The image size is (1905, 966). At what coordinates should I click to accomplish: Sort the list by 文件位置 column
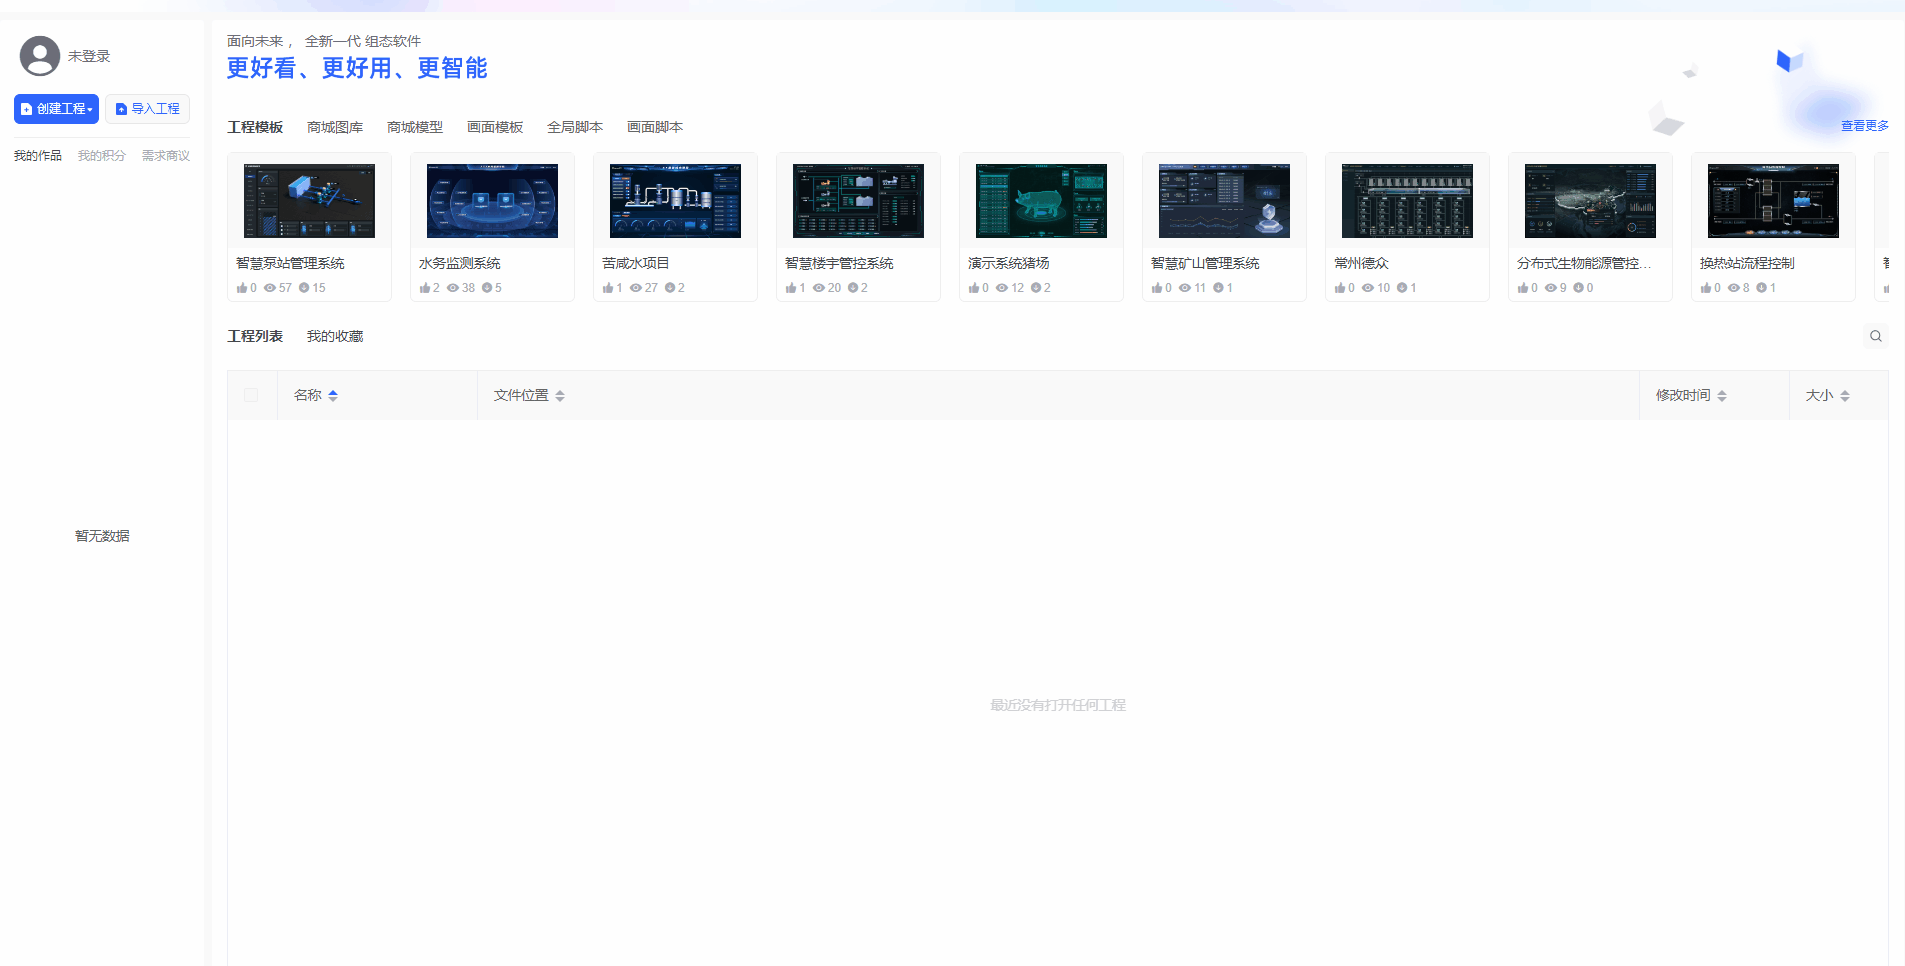point(560,396)
